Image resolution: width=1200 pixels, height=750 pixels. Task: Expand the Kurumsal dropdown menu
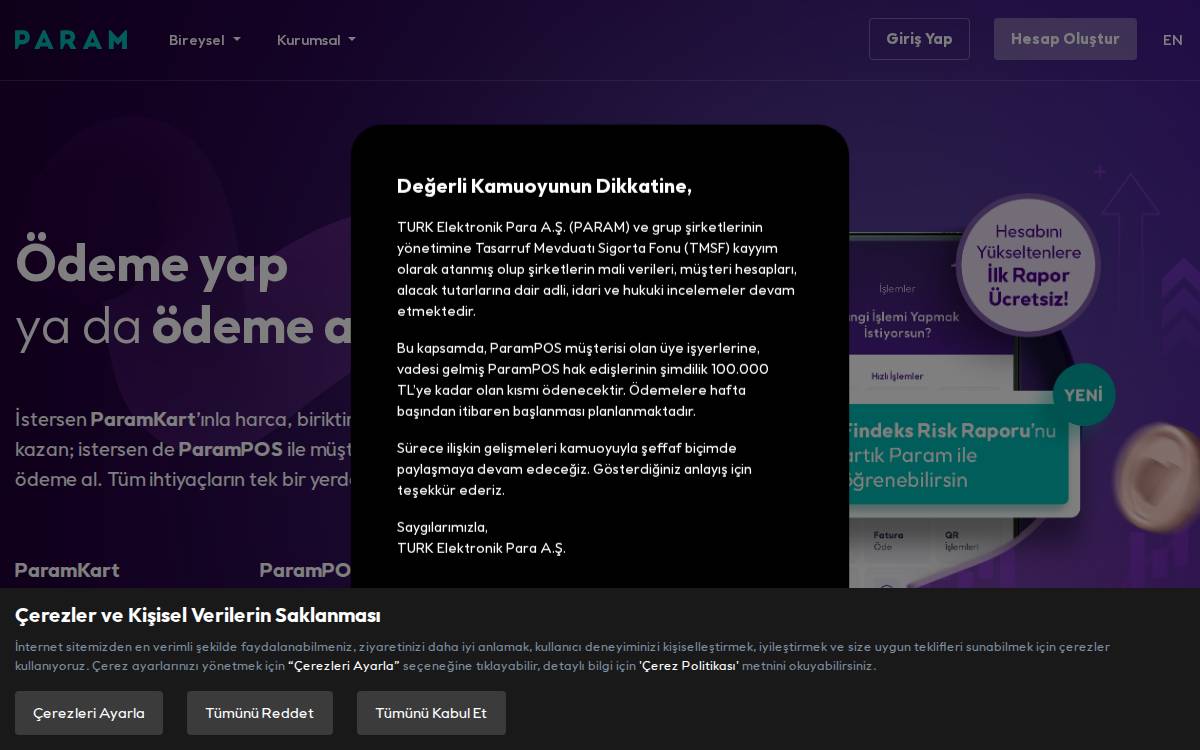coord(316,40)
